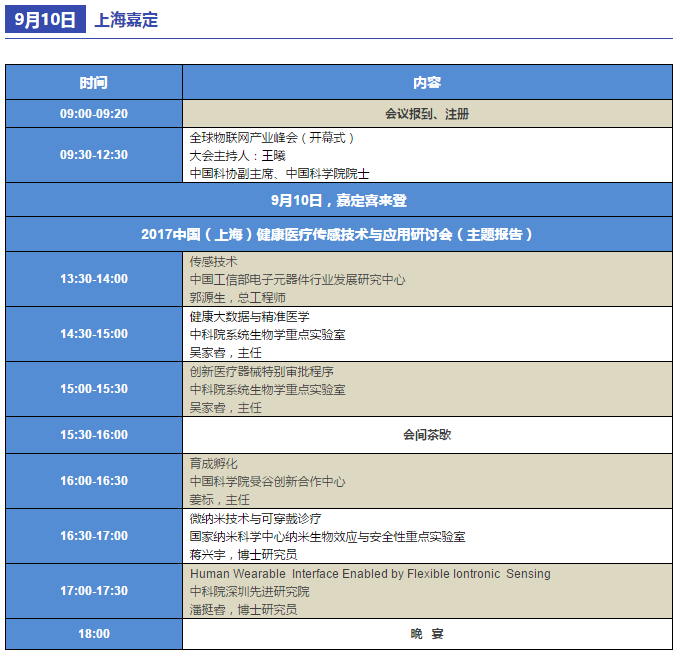Click the 全球物联网产业峰会（开幕式）title
This screenshot has height=653, width=676.
272,137
